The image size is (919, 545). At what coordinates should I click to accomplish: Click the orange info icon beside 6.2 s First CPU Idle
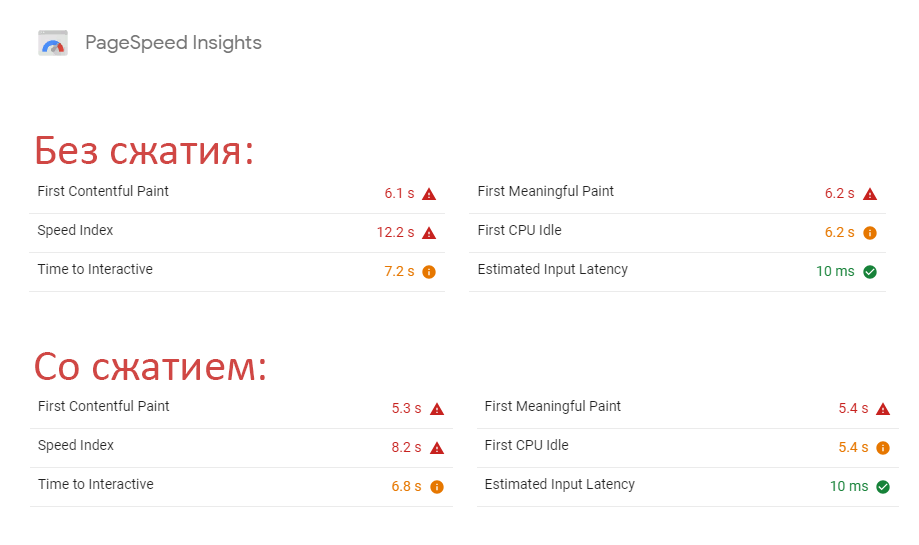coord(870,233)
